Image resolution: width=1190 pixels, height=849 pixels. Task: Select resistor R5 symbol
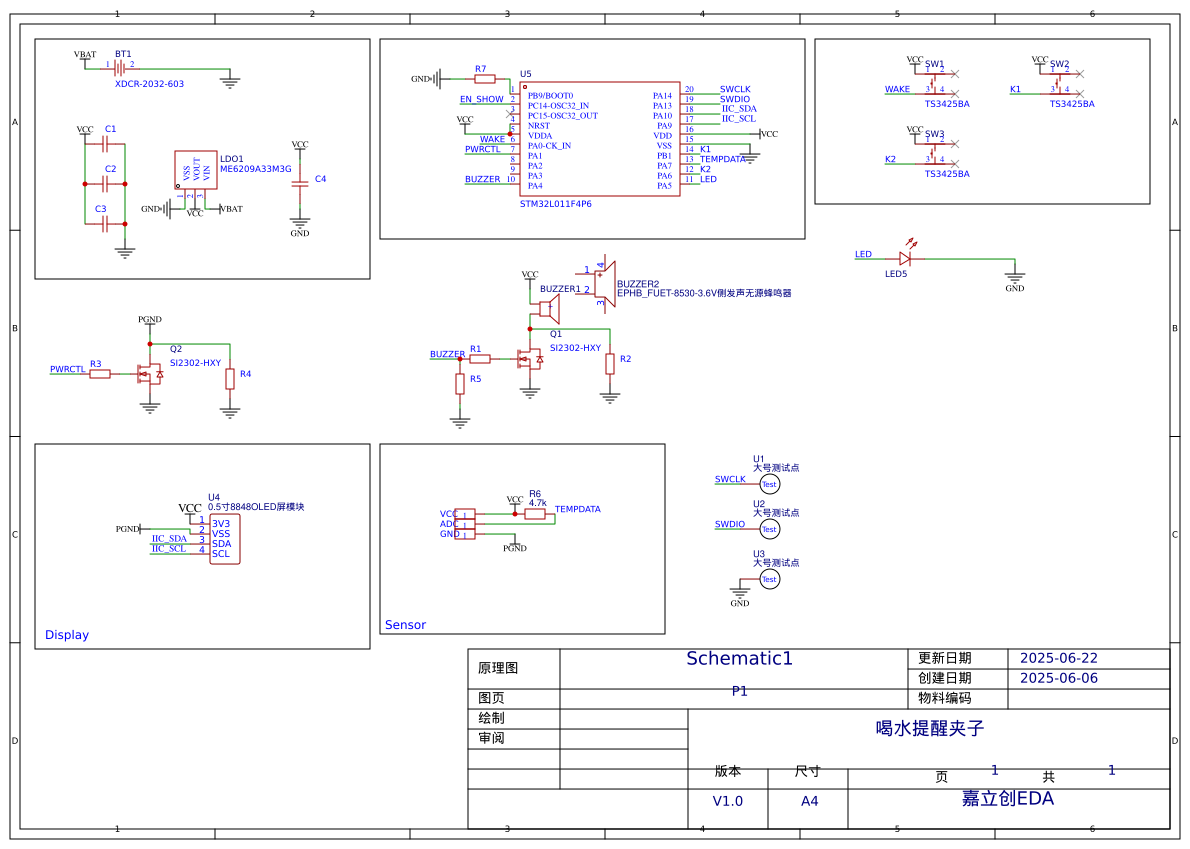(460, 384)
